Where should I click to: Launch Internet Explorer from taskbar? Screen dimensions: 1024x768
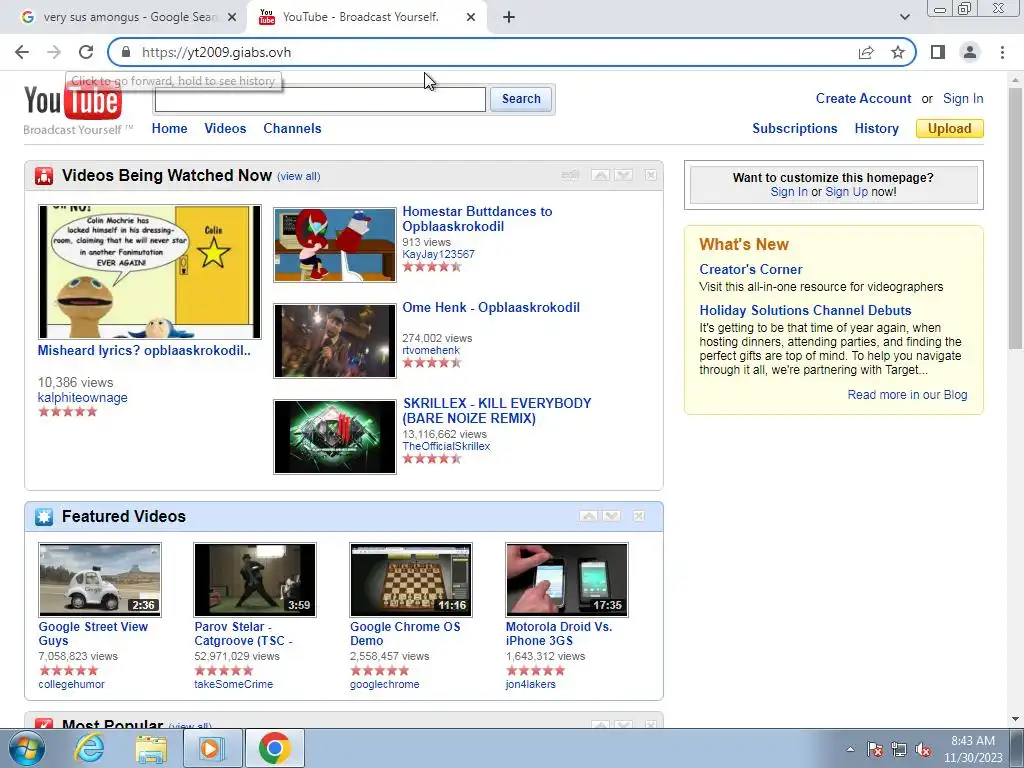point(89,748)
